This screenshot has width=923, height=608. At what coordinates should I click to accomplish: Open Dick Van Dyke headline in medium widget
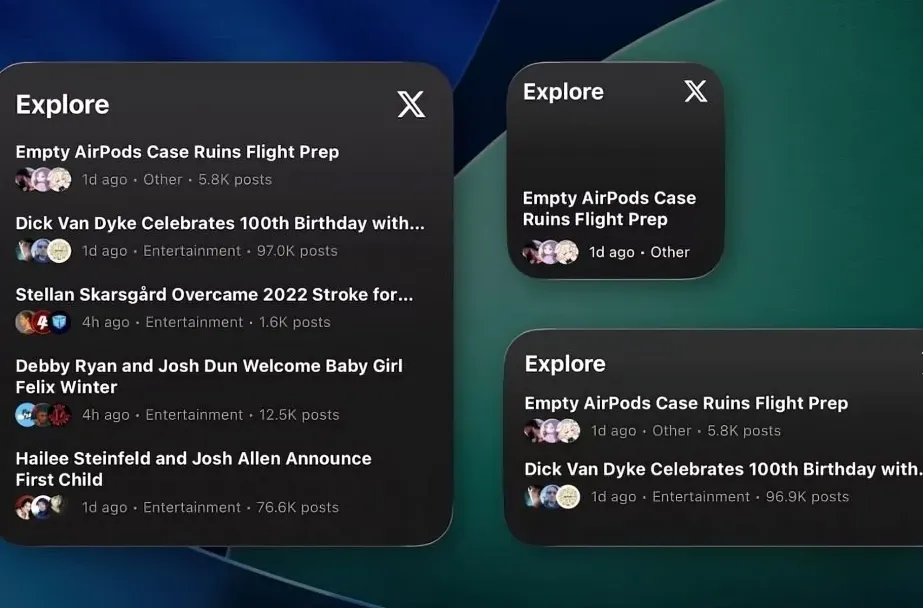720,469
